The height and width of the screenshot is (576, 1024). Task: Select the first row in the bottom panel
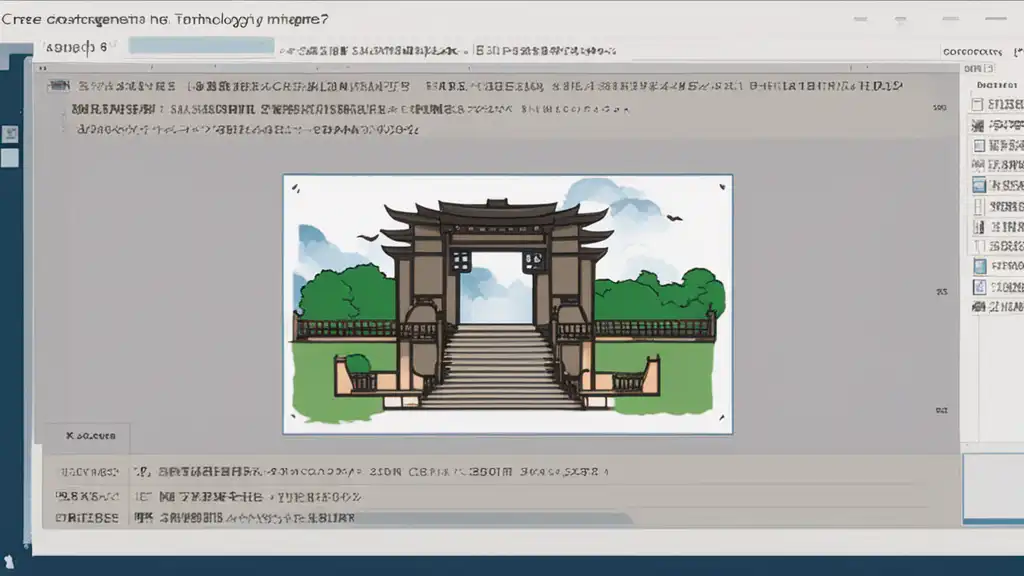pos(500,472)
